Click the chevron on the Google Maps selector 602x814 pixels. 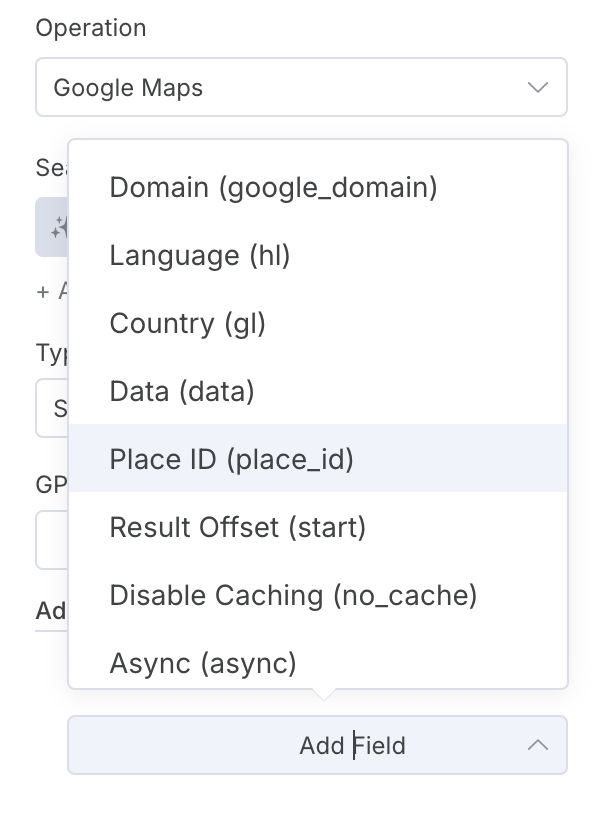coord(538,87)
